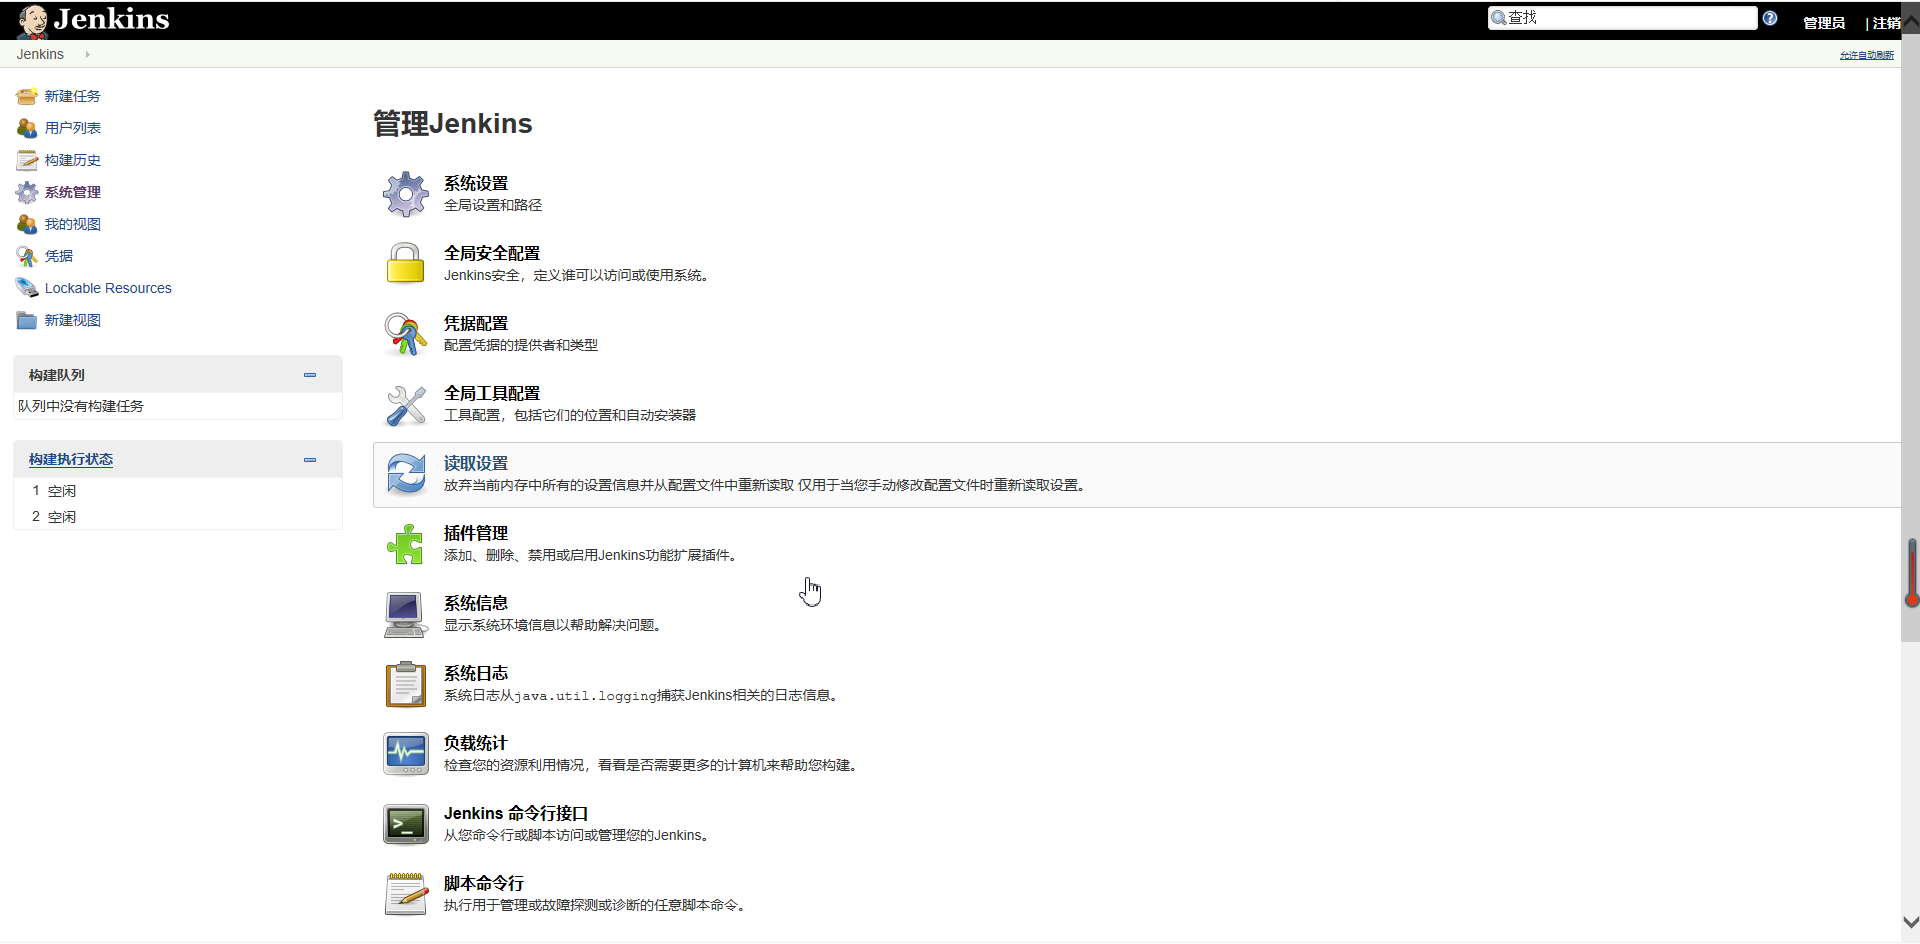Viewport: 1920px width, 944px height.
Task: Click the 我的视图 icon in sidebar
Action: click(x=27, y=224)
